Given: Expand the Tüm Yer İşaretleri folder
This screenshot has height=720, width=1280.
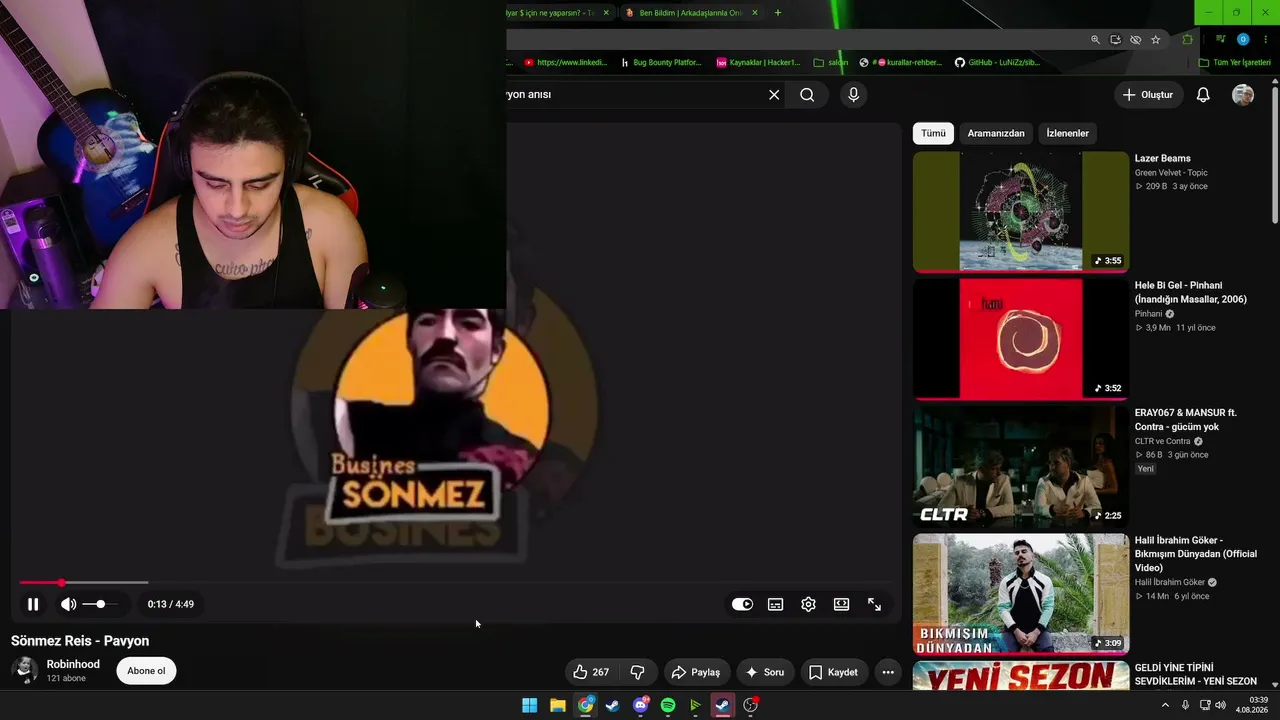Looking at the screenshot, I should [x=1234, y=62].
